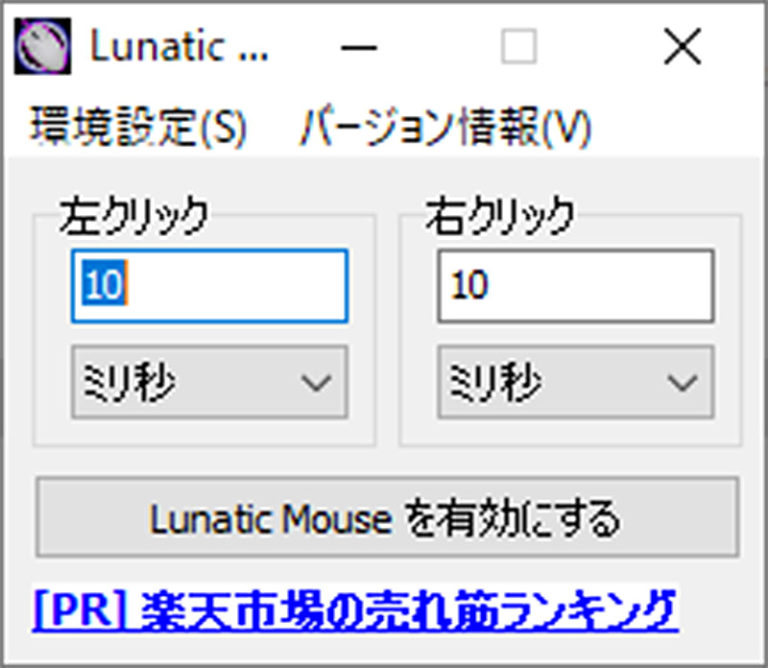This screenshot has width=768, height=668.
Task: Open the 環境設定(S) menu
Action: (138, 127)
